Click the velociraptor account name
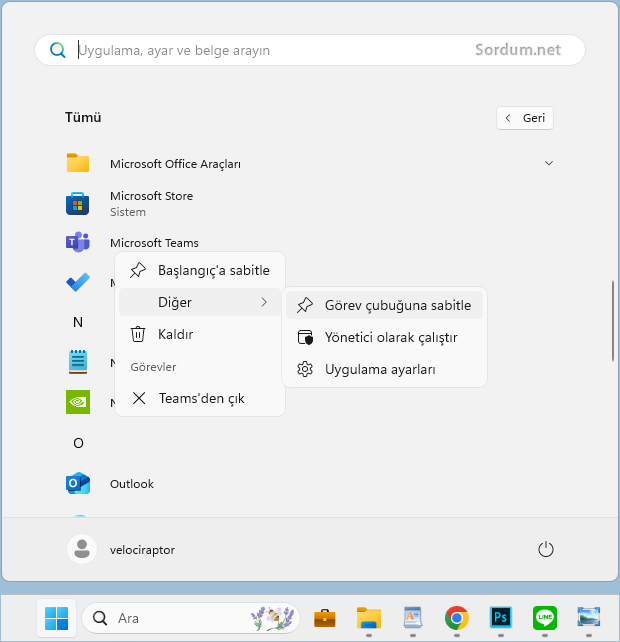 [142, 549]
